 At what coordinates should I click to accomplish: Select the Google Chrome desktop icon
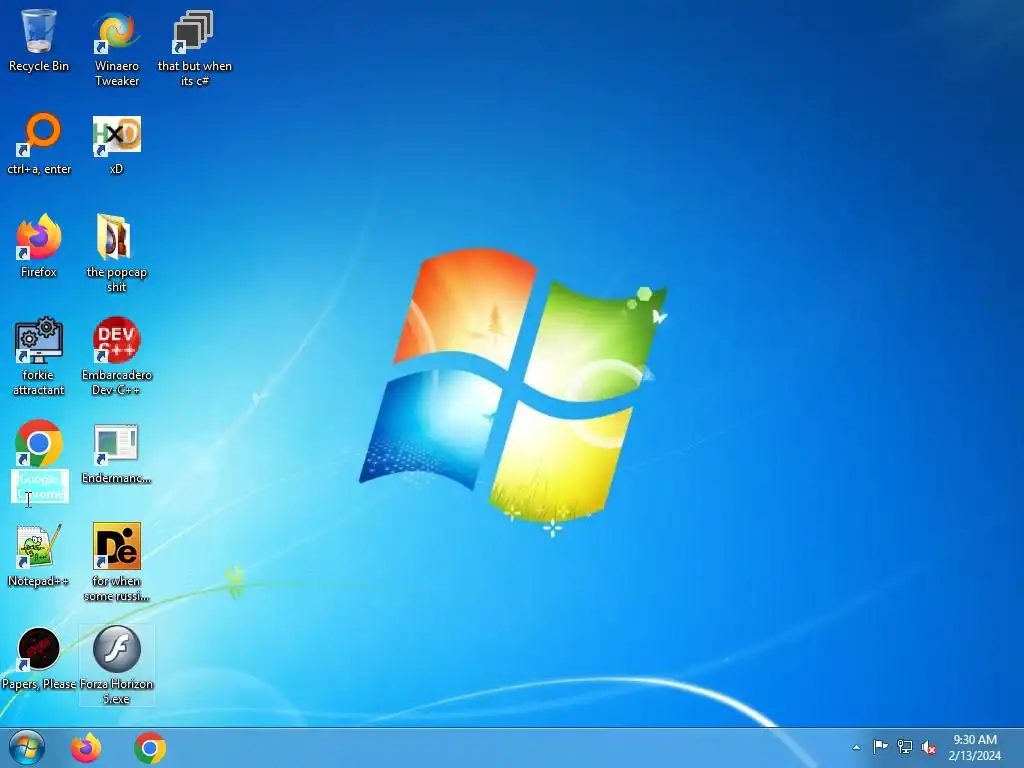pos(39,443)
